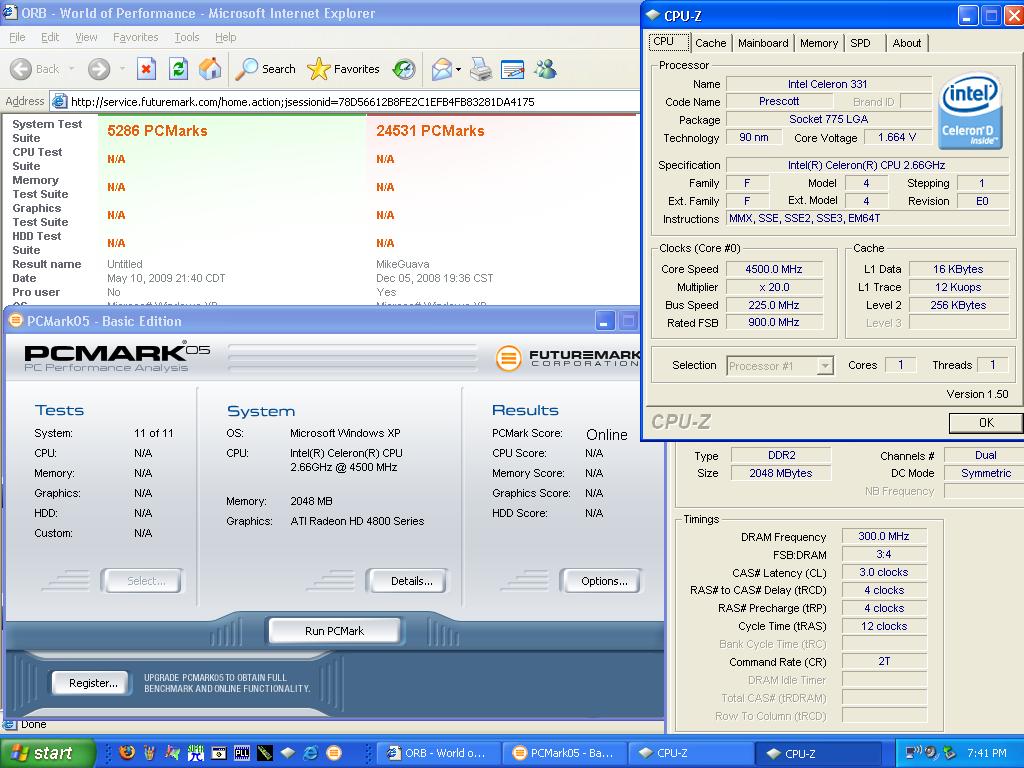The image size is (1024, 768).
Task: Click the Online PCMark Score text
Action: 607,435
